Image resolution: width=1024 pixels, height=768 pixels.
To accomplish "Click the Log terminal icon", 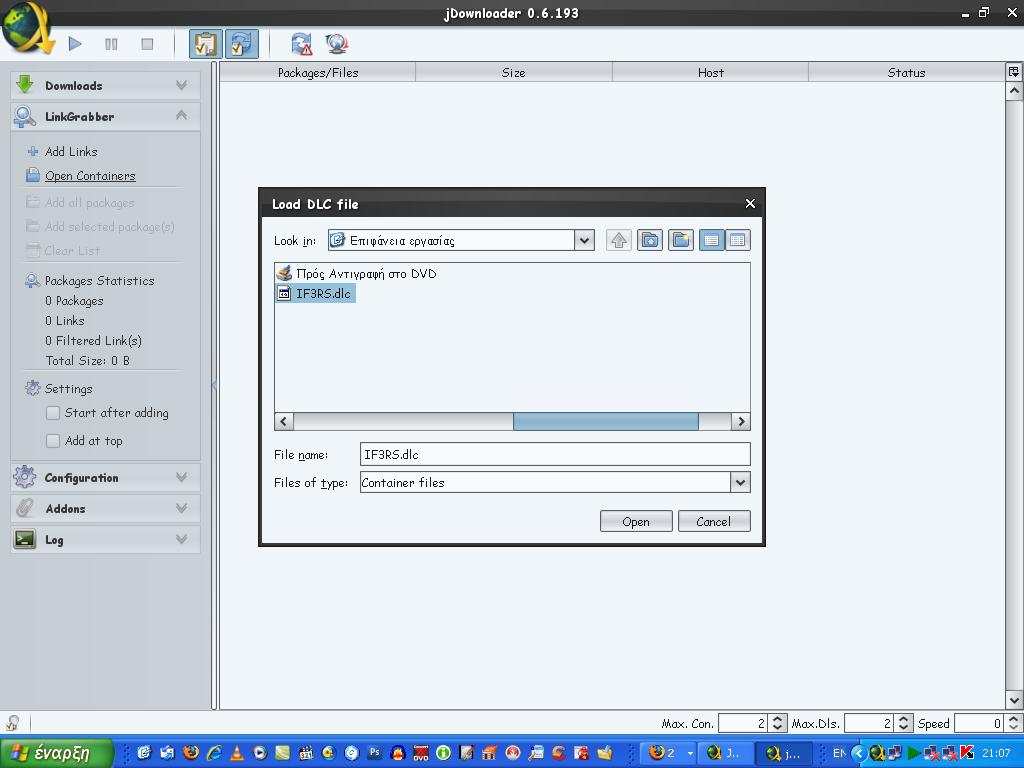I will pyautogui.click(x=25, y=539).
